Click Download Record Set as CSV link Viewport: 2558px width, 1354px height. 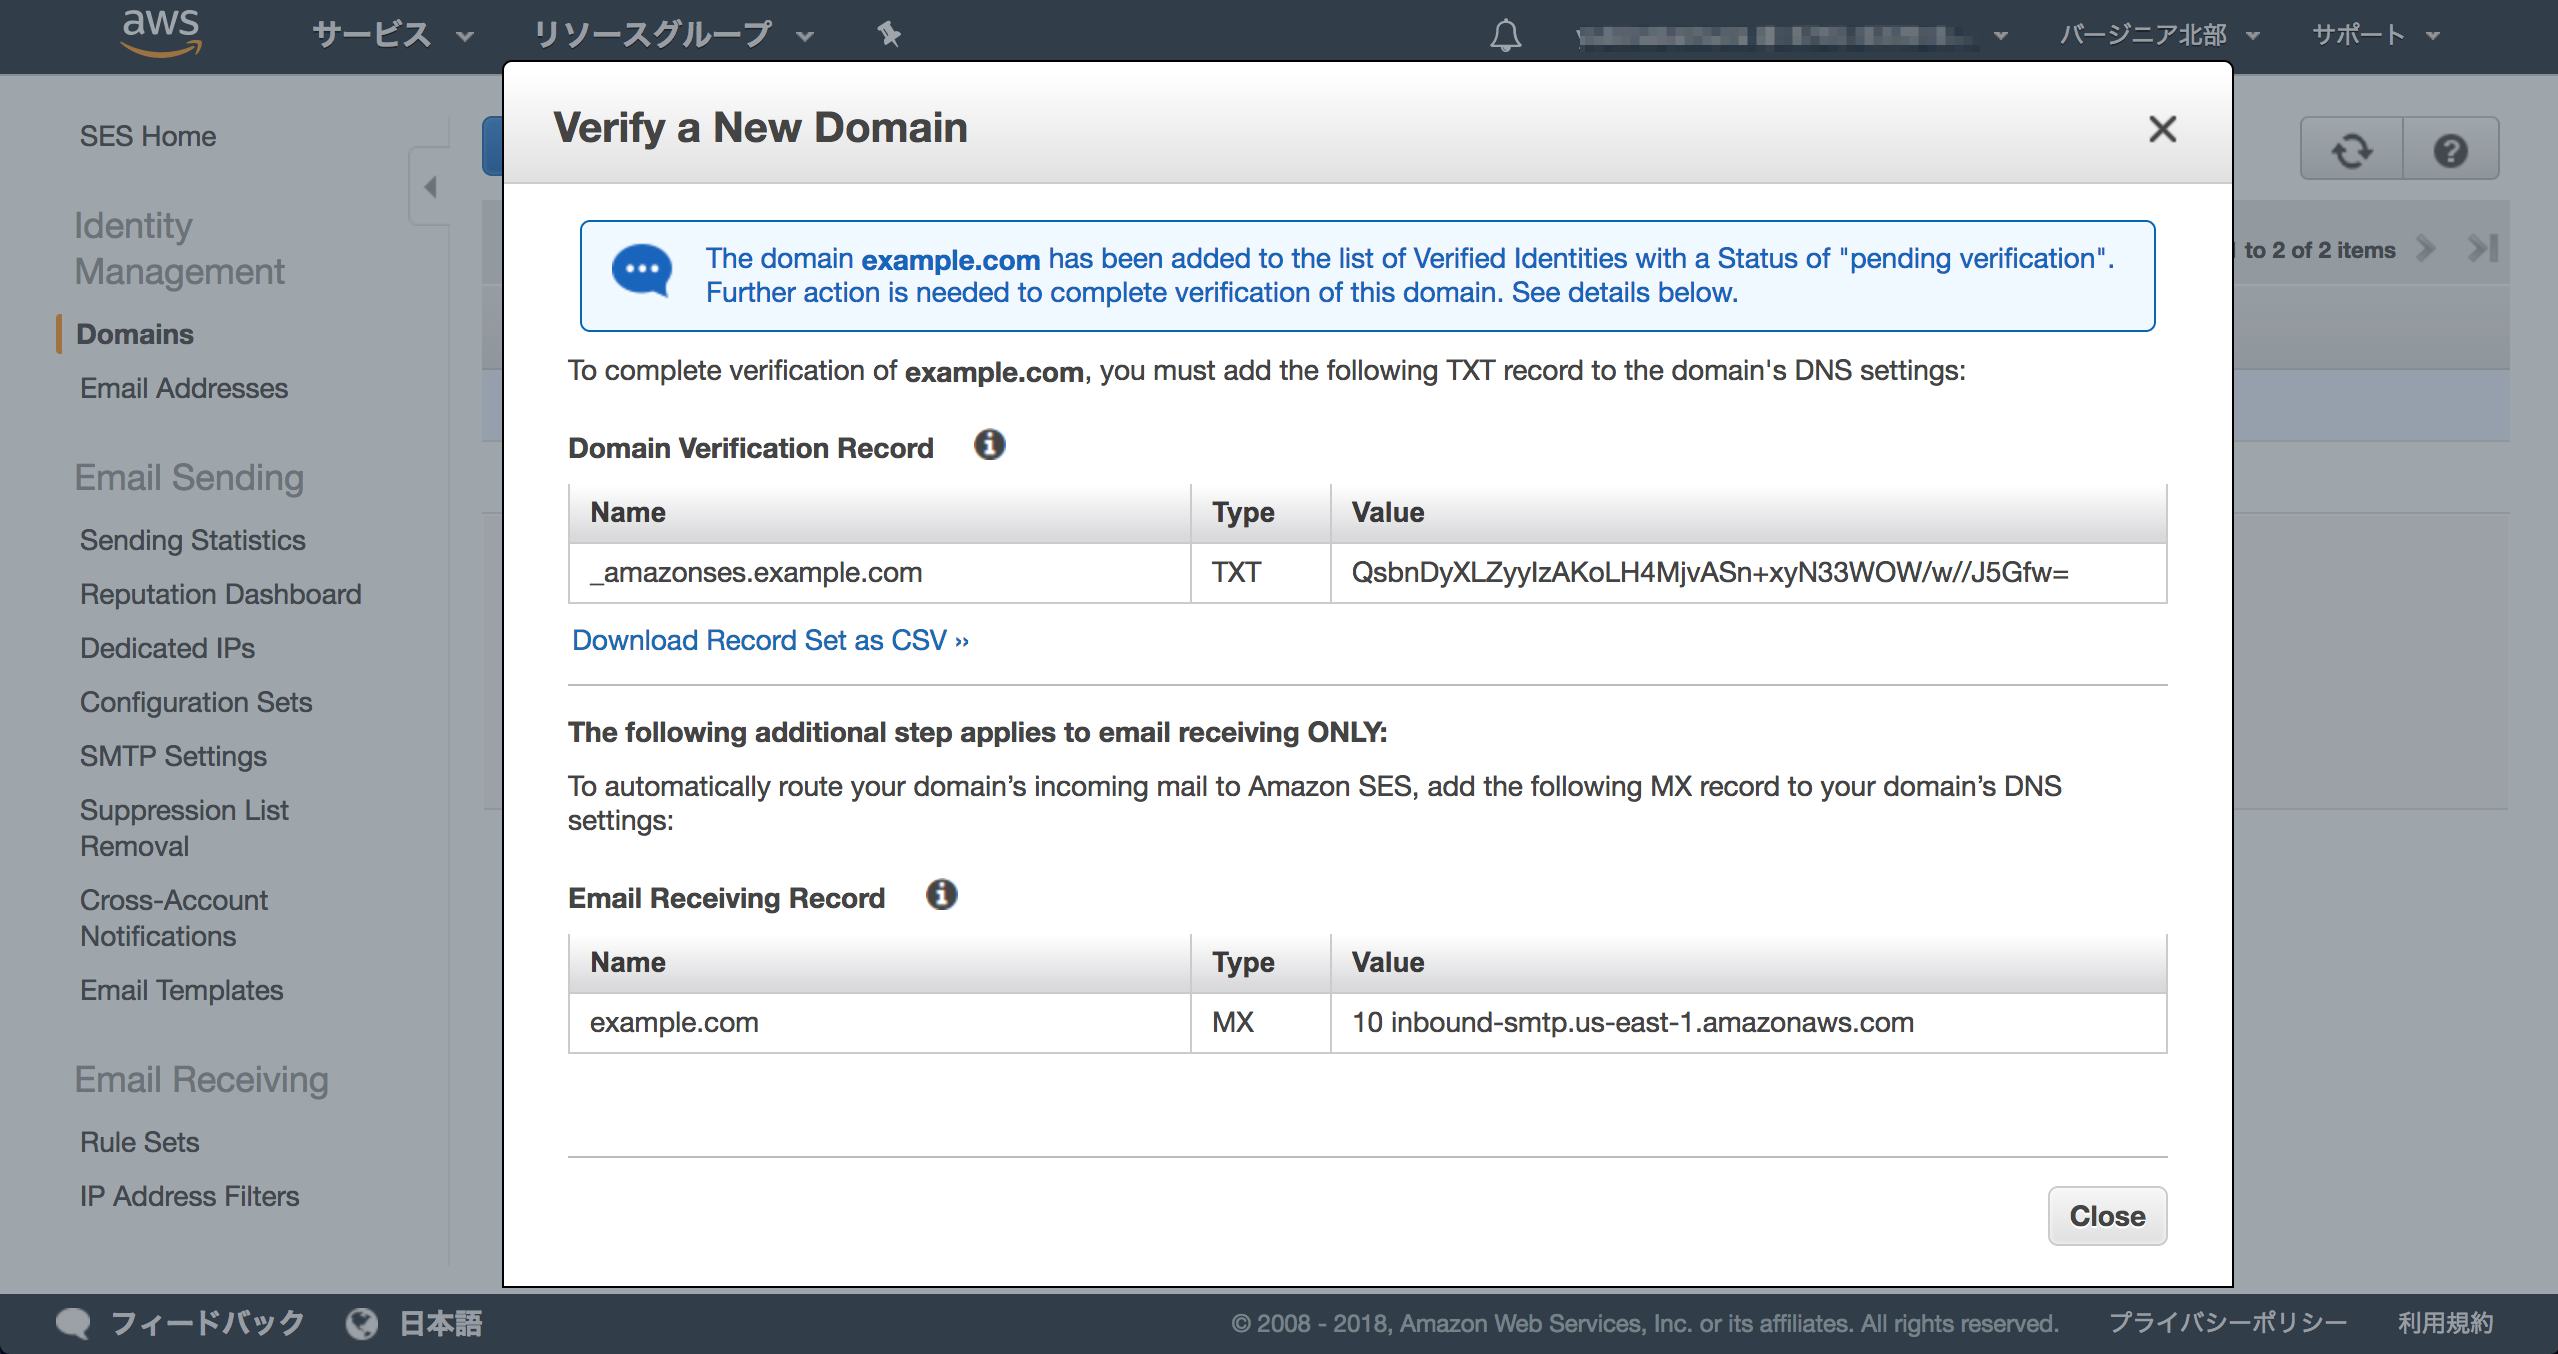pyautogui.click(x=770, y=640)
